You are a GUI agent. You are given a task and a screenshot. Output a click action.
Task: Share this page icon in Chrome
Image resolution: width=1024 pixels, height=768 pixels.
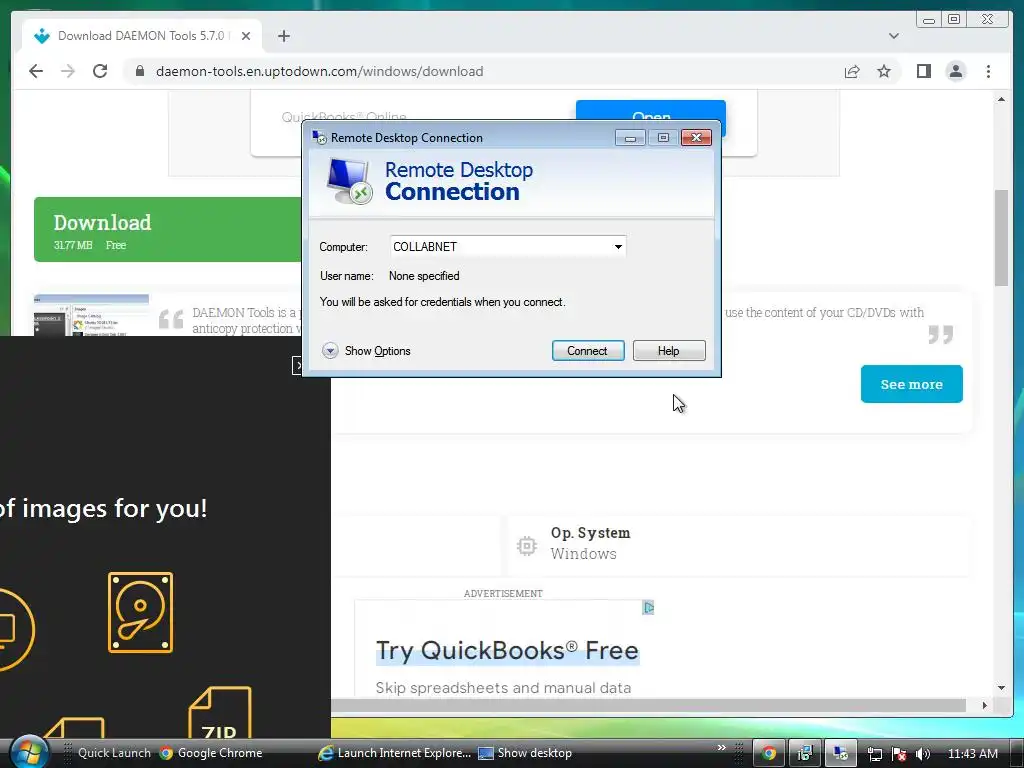[x=852, y=71]
